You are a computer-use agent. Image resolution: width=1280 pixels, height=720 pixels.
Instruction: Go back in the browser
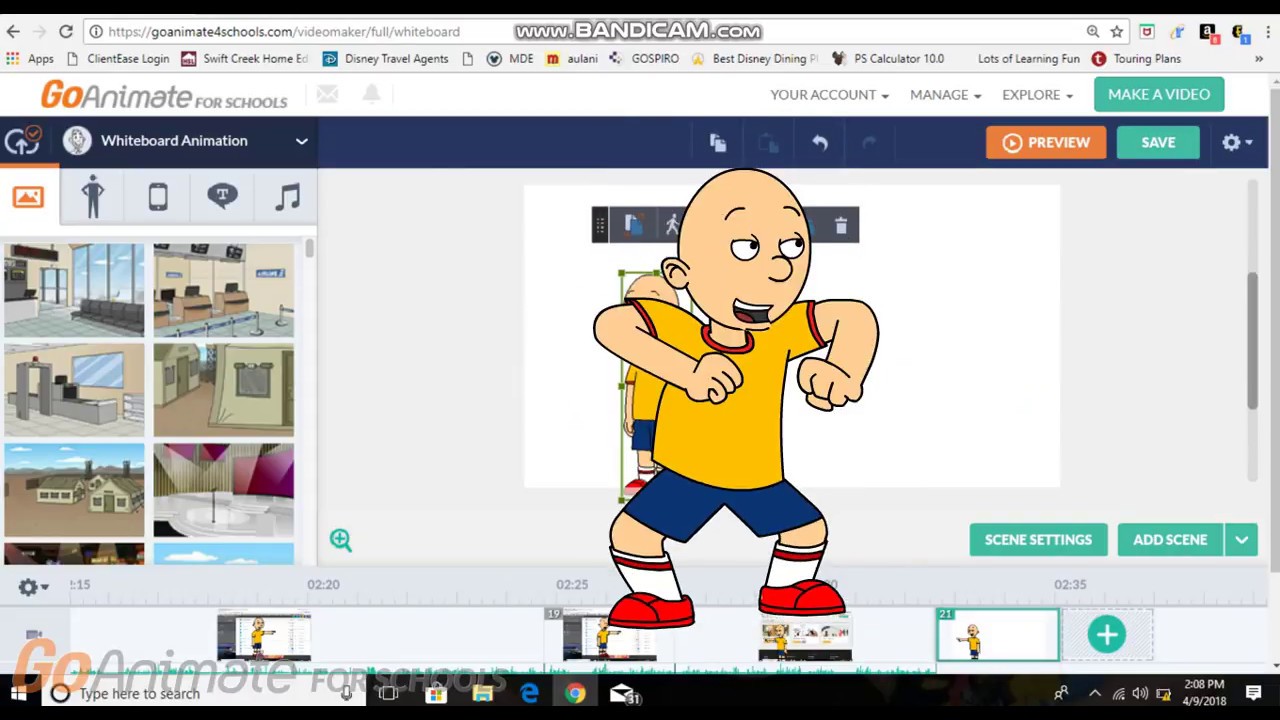(13, 32)
